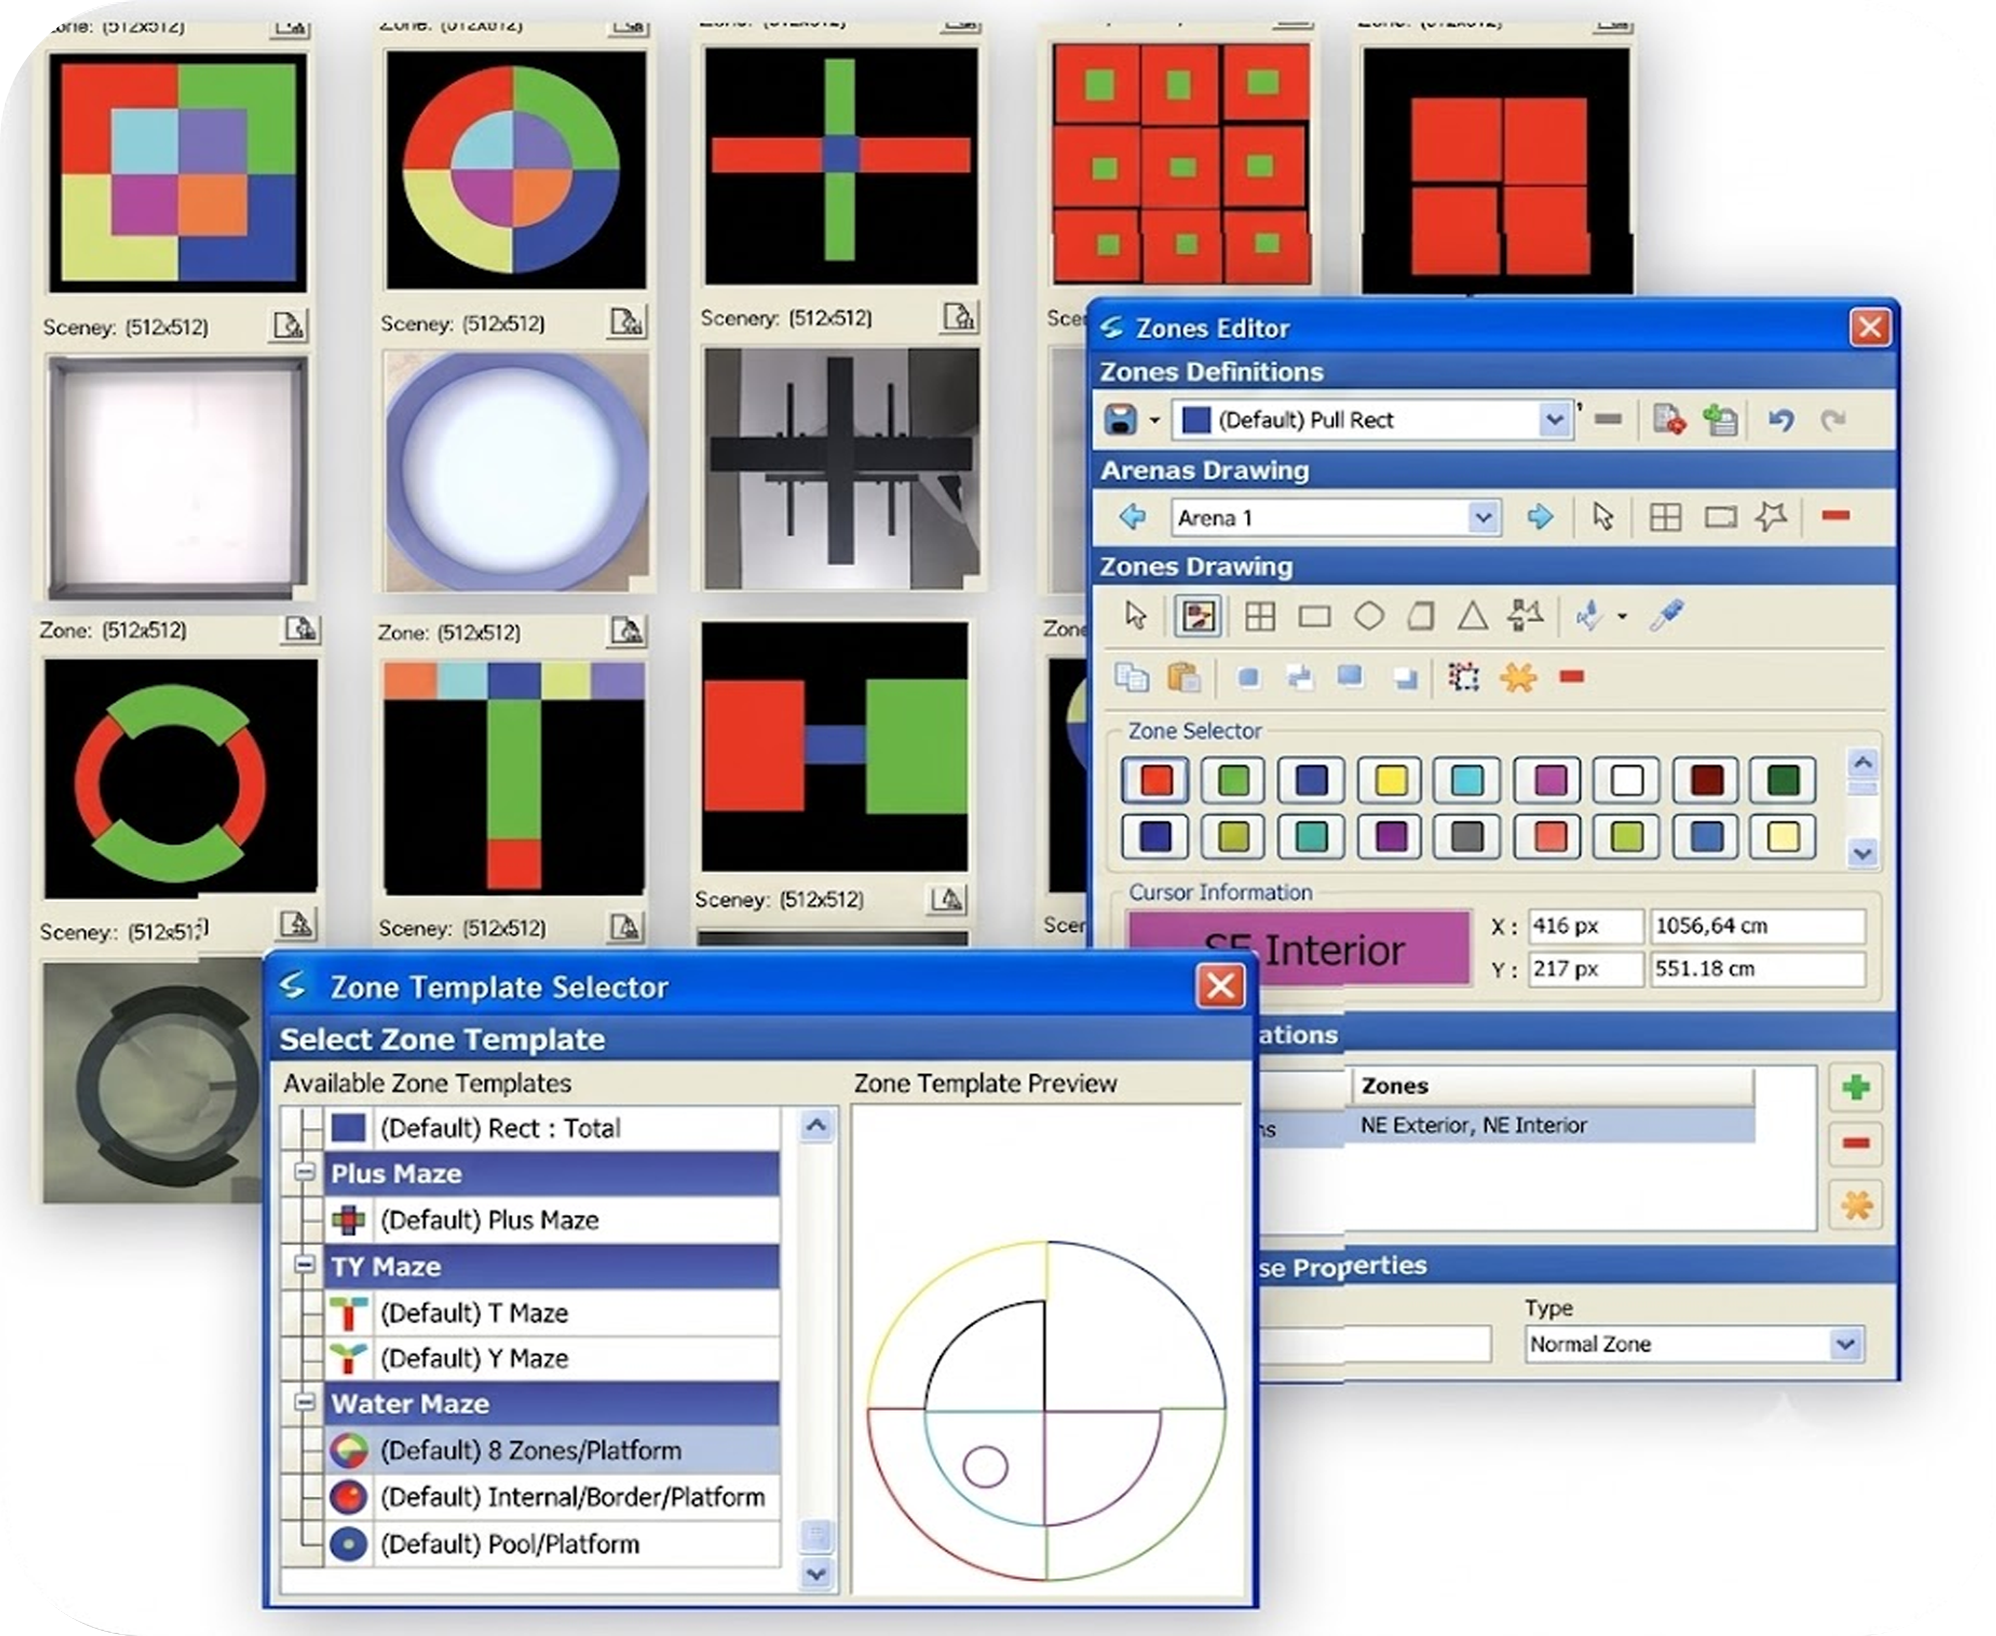The height and width of the screenshot is (1636, 1996).
Task: Click the save zones definition disk icon
Action: pos(1120,419)
